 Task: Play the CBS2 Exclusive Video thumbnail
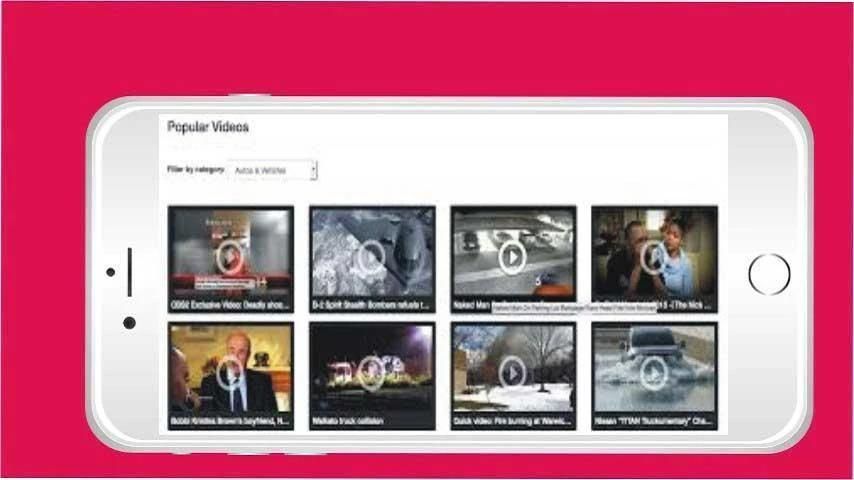pyautogui.click(x=230, y=257)
